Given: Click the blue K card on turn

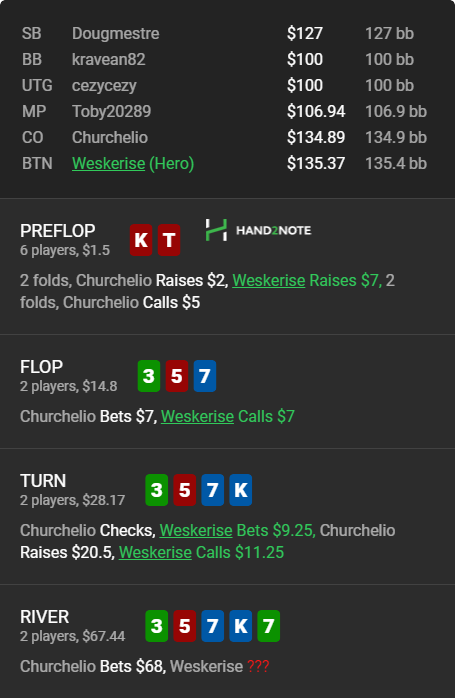Looking at the screenshot, I should point(240,490).
